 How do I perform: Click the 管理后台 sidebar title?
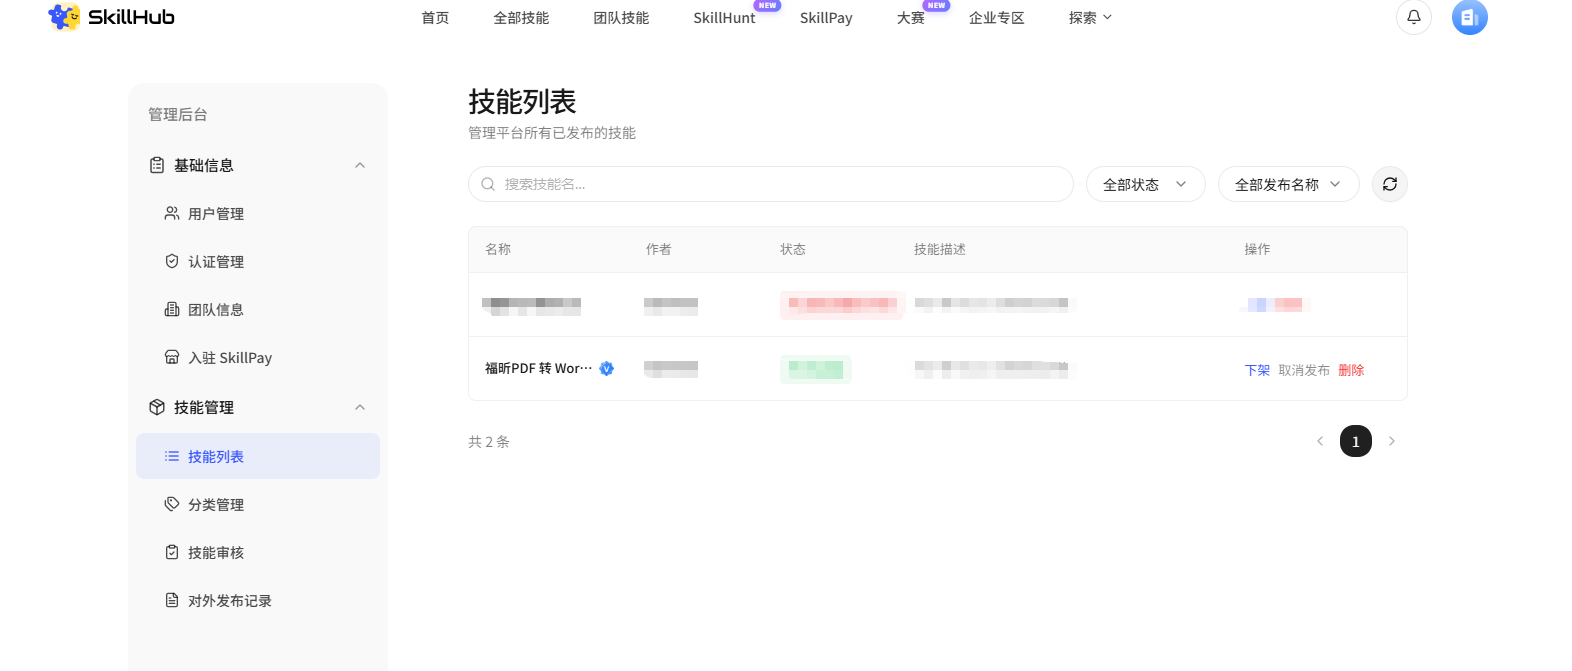pyautogui.click(x=178, y=114)
